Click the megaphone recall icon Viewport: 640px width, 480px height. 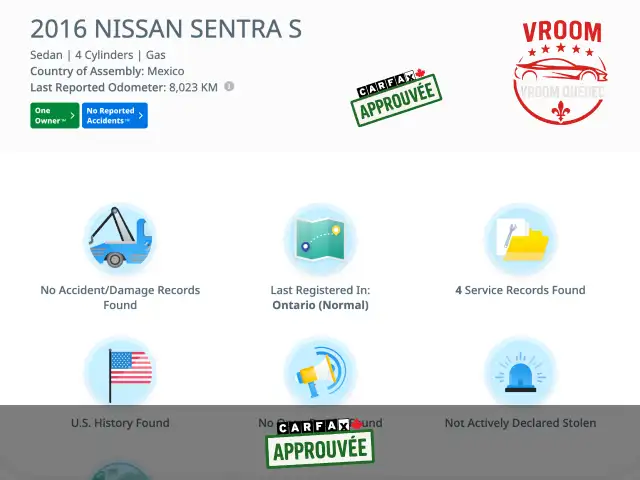[x=320, y=372]
